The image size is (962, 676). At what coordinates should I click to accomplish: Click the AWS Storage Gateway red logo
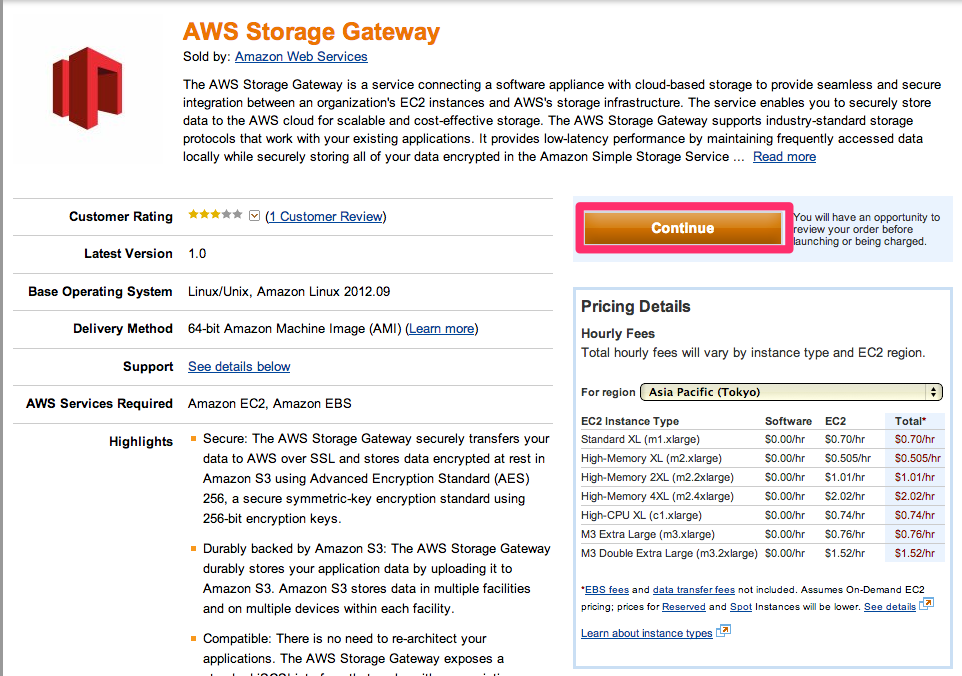(87, 88)
